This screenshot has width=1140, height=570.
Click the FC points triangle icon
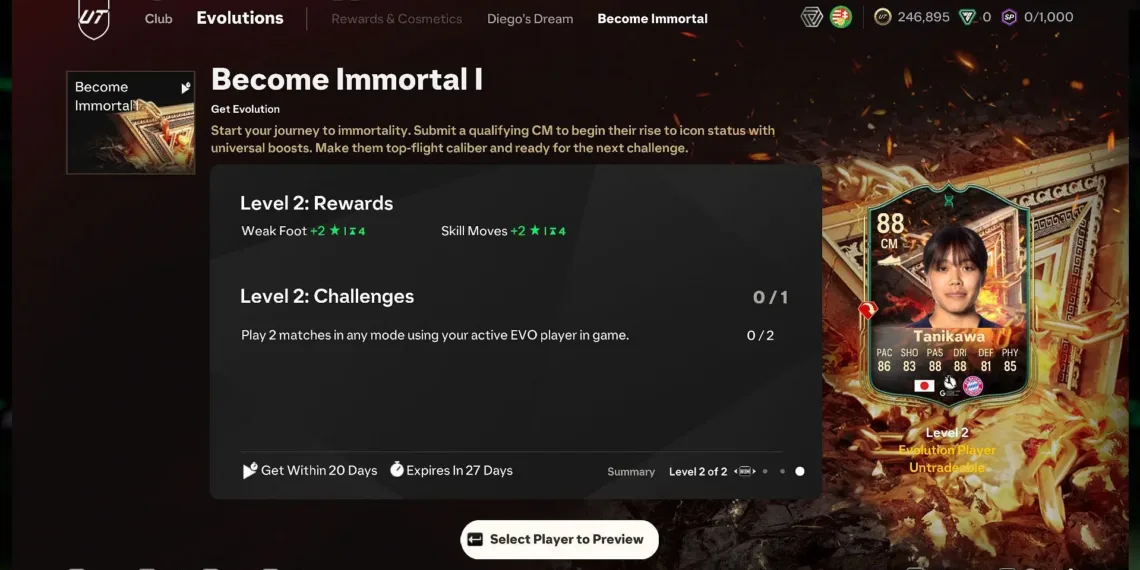(x=967, y=17)
